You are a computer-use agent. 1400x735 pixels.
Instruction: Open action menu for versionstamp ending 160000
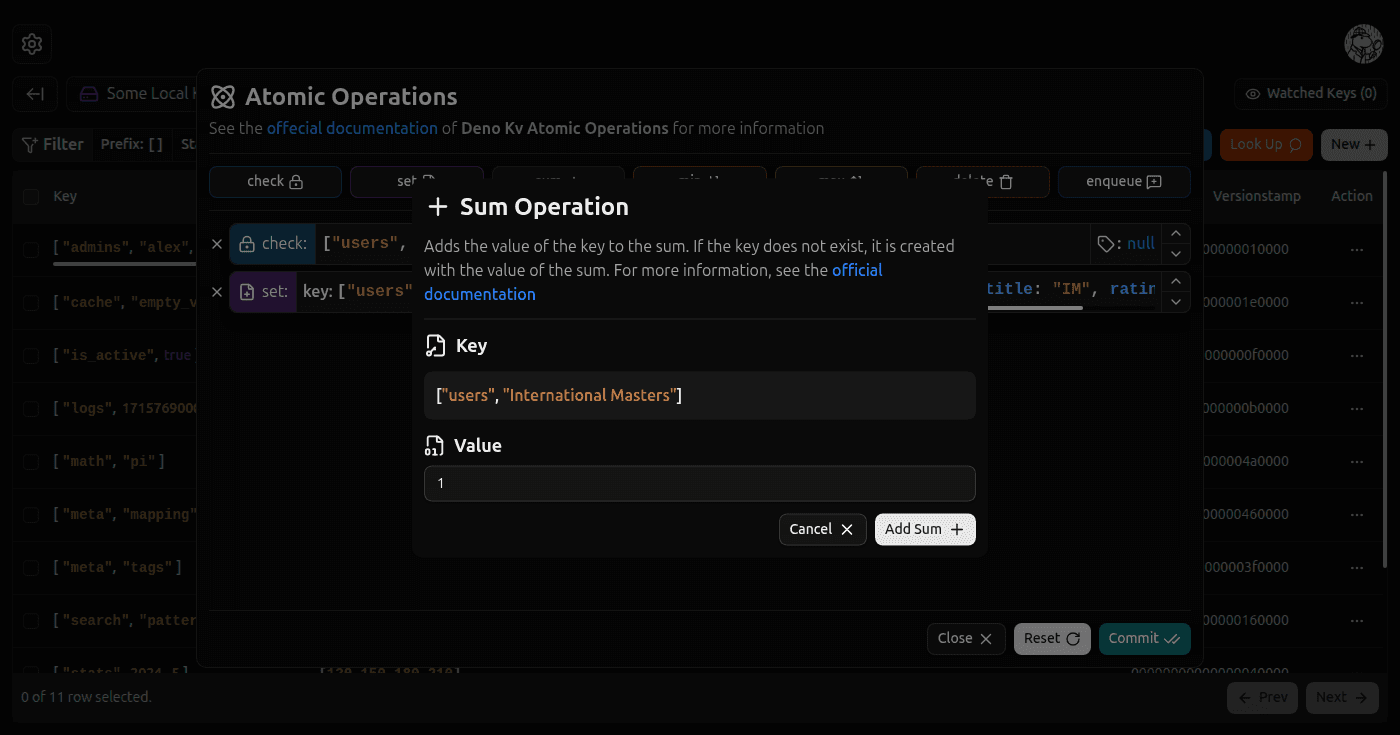tap(1357, 620)
